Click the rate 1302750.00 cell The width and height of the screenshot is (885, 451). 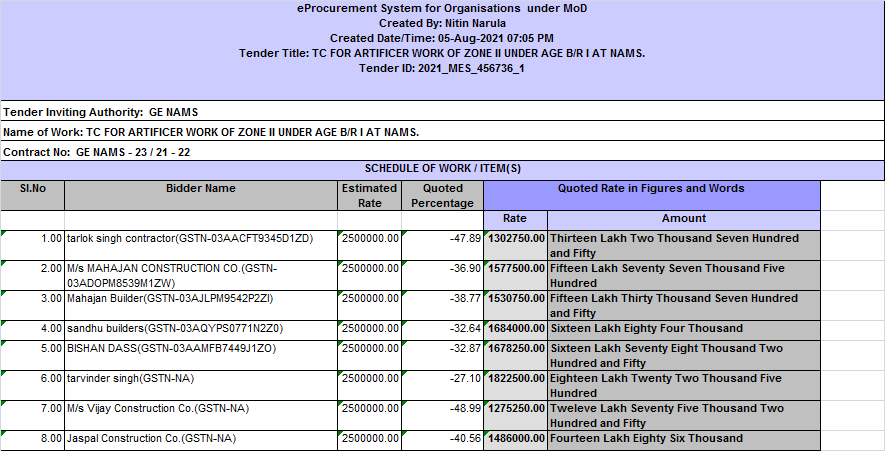pyautogui.click(x=515, y=245)
